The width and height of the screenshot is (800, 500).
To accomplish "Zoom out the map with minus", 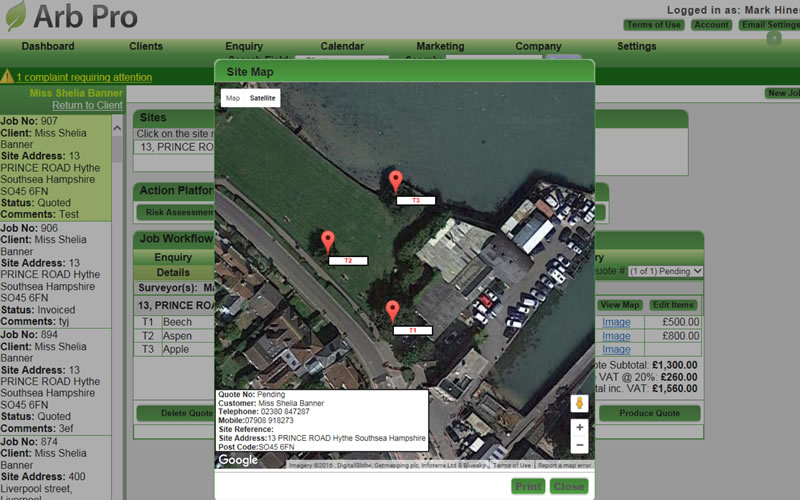I will pyautogui.click(x=579, y=445).
